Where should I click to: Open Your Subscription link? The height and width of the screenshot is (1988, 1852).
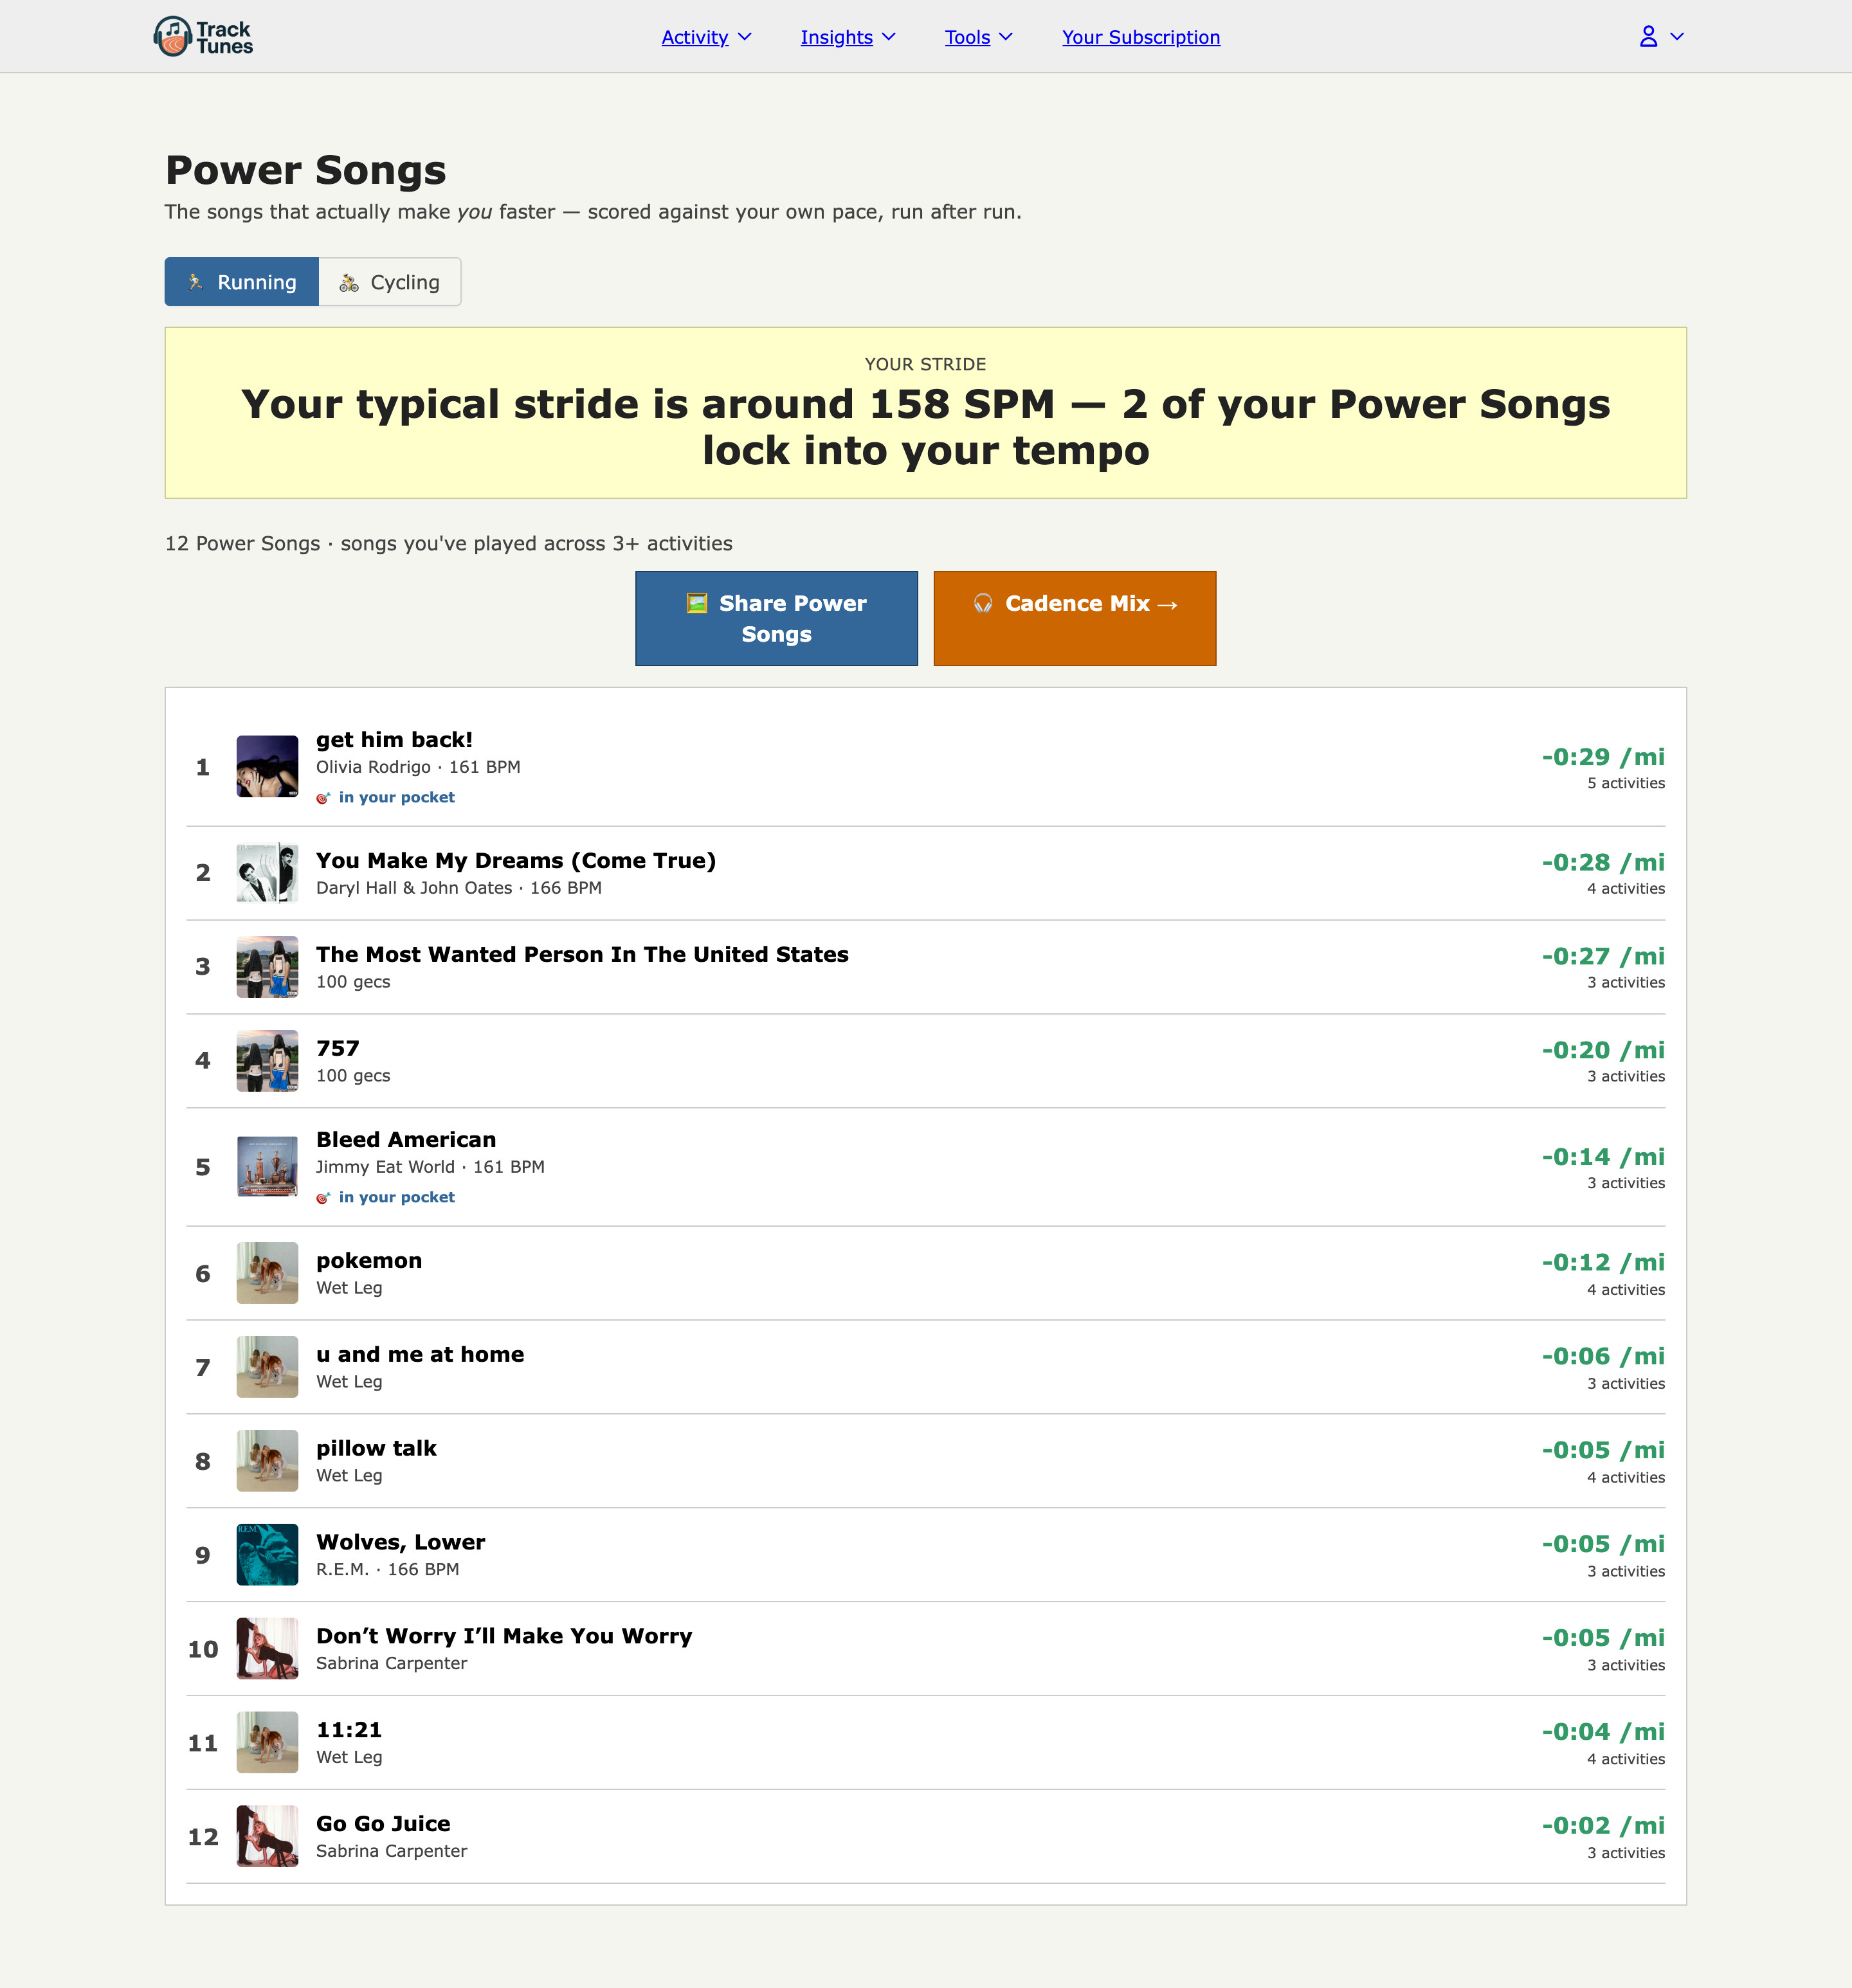point(1141,37)
